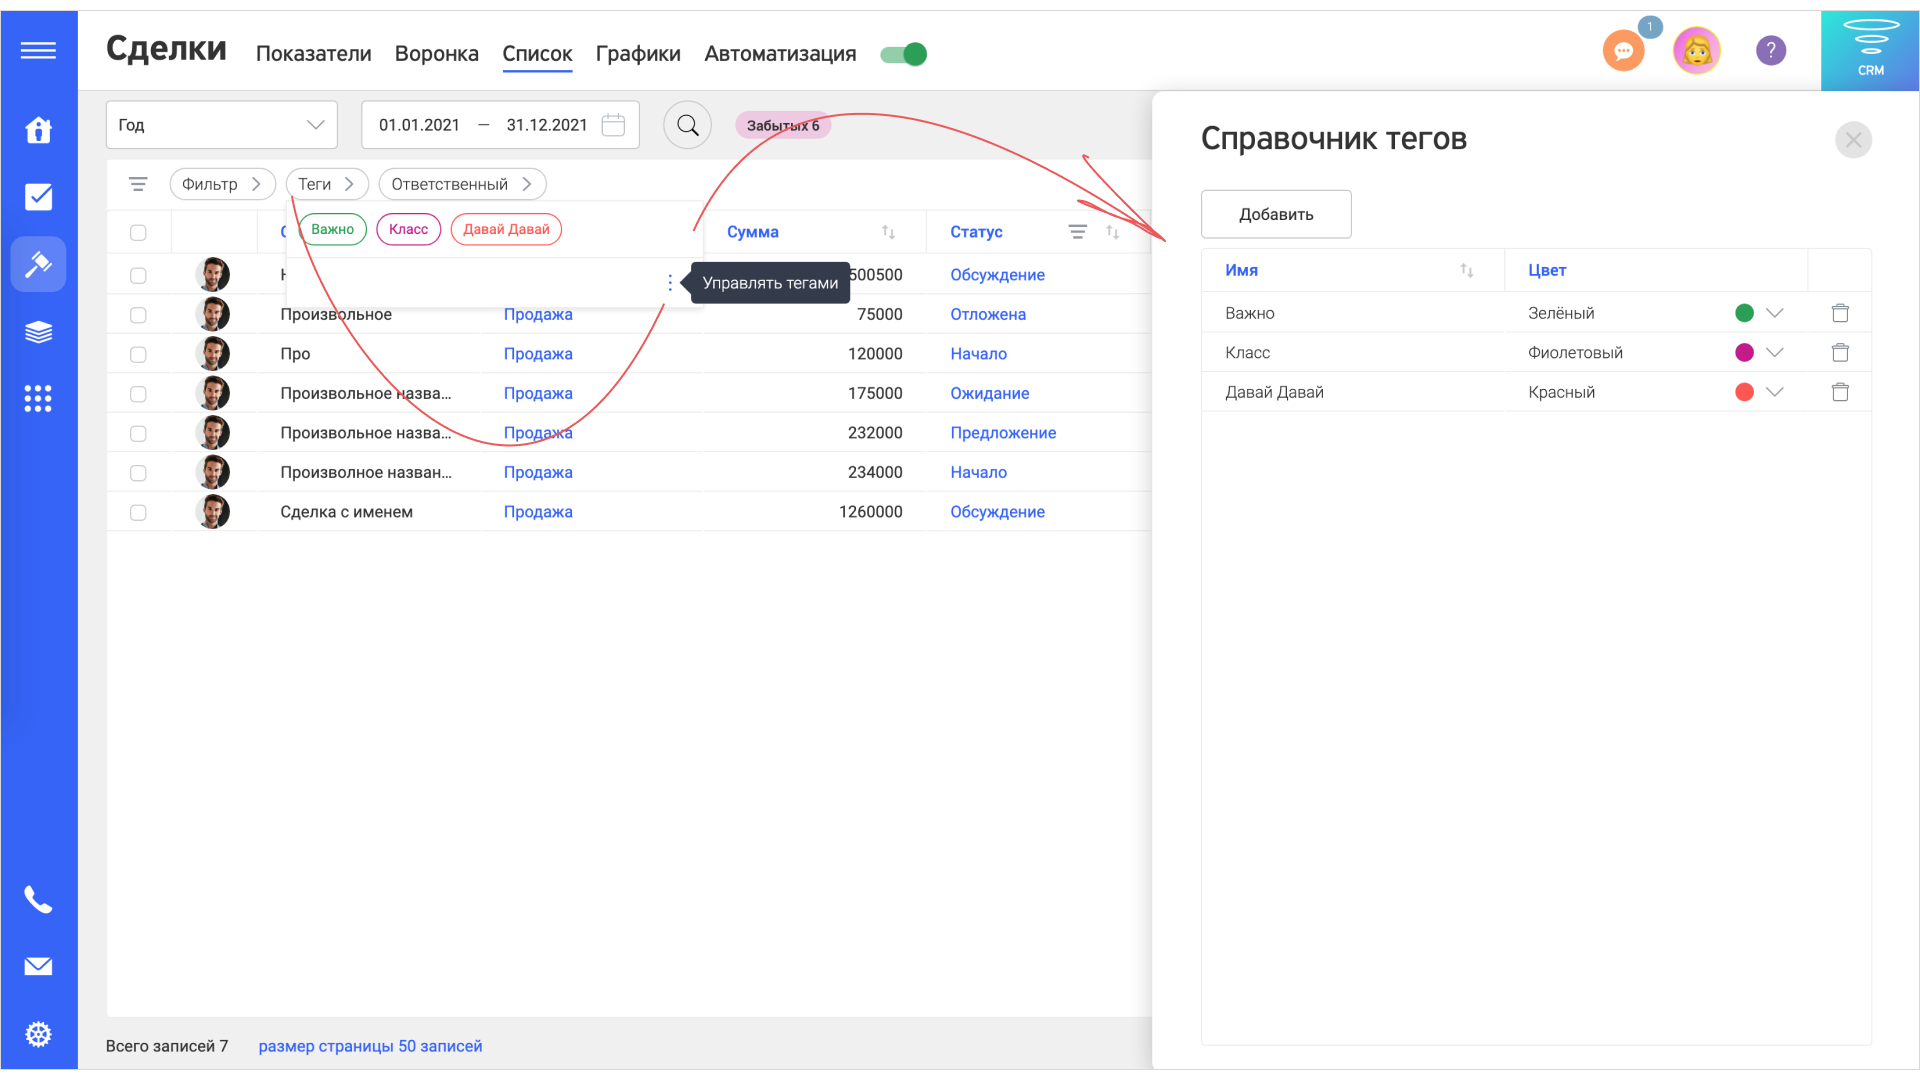Check the select-all checkbox in table header

[138, 232]
